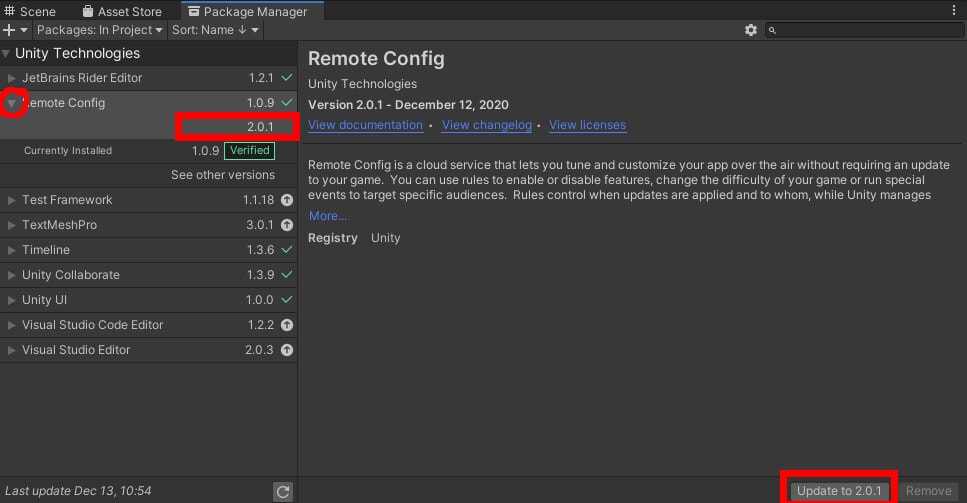Click the Test Framework update available icon
This screenshot has height=503, width=967.
coord(287,200)
